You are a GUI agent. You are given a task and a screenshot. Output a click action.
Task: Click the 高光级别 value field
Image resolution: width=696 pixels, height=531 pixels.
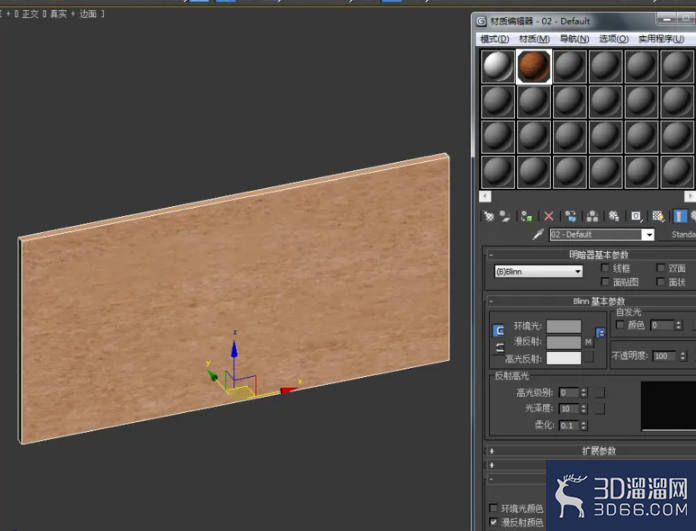pyautogui.click(x=569, y=392)
